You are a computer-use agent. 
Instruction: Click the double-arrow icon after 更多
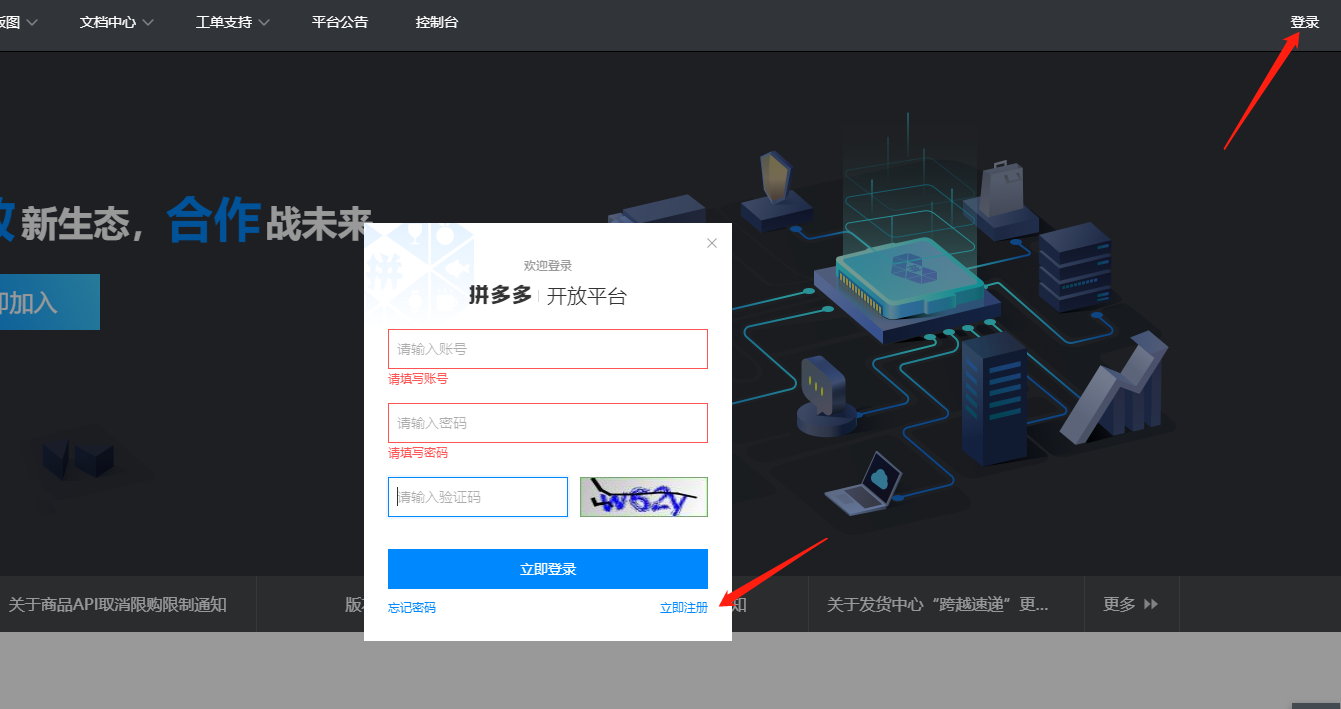pos(1151,604)
